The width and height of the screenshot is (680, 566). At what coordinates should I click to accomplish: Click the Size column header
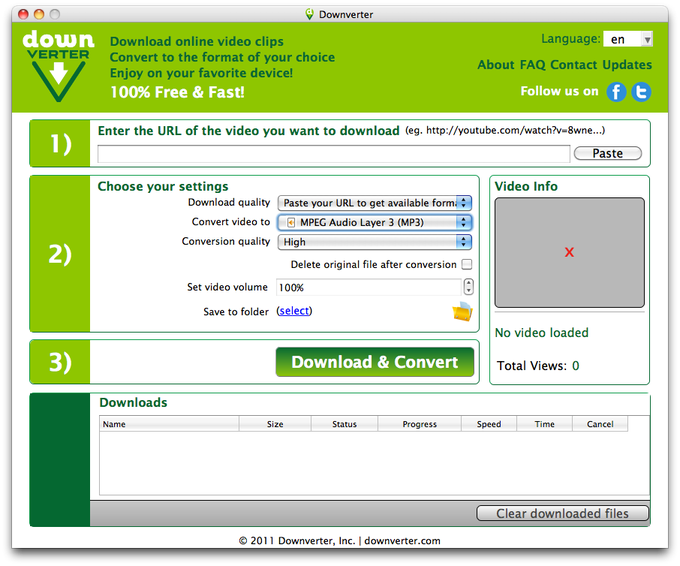[275, 424]
